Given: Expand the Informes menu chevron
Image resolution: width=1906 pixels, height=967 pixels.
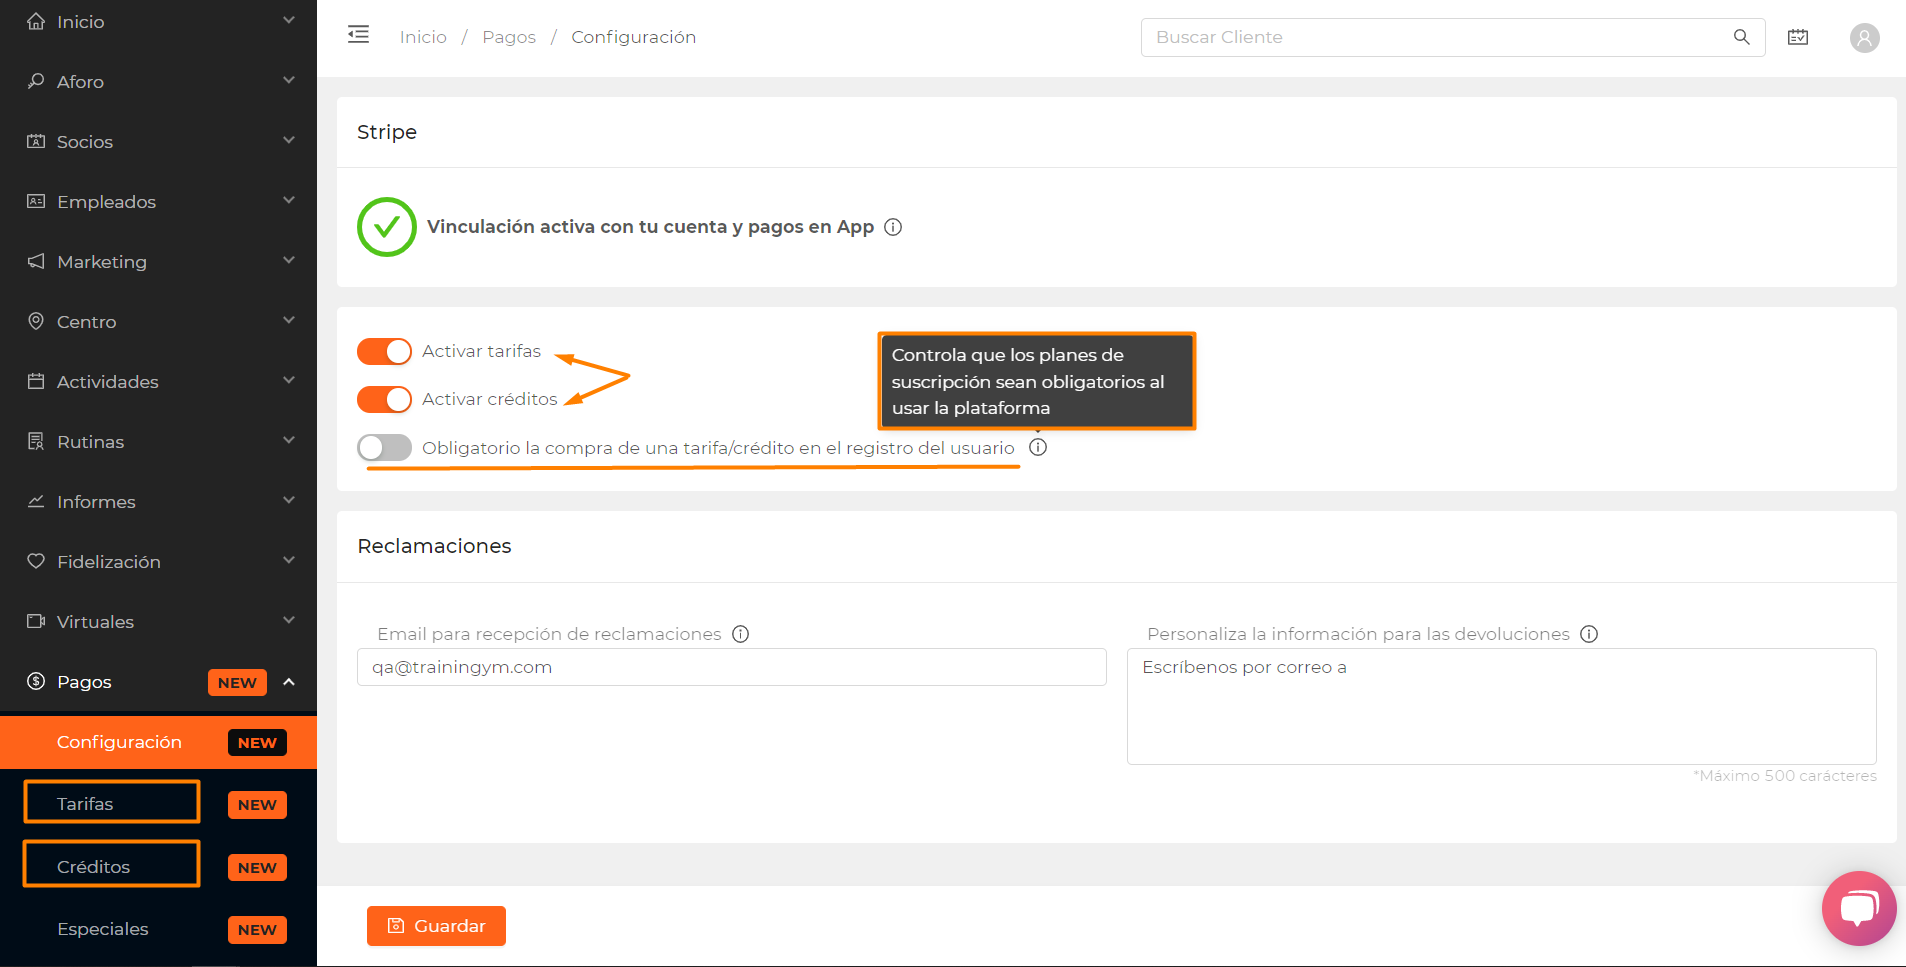Looking at the screenshot, I should point(289,500).
